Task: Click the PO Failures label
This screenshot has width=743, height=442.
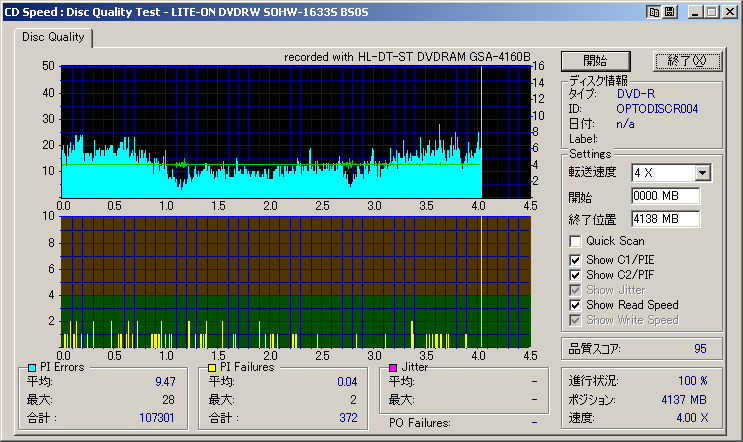Action: click(x=419, y=423)
